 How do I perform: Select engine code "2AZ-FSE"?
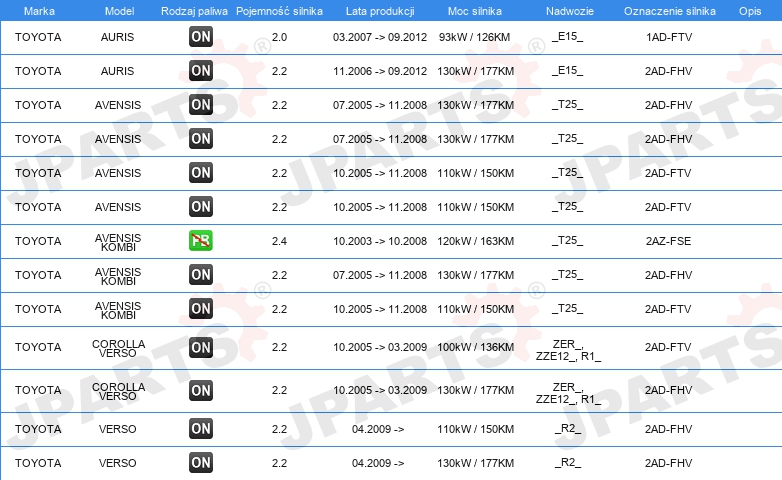668,241
